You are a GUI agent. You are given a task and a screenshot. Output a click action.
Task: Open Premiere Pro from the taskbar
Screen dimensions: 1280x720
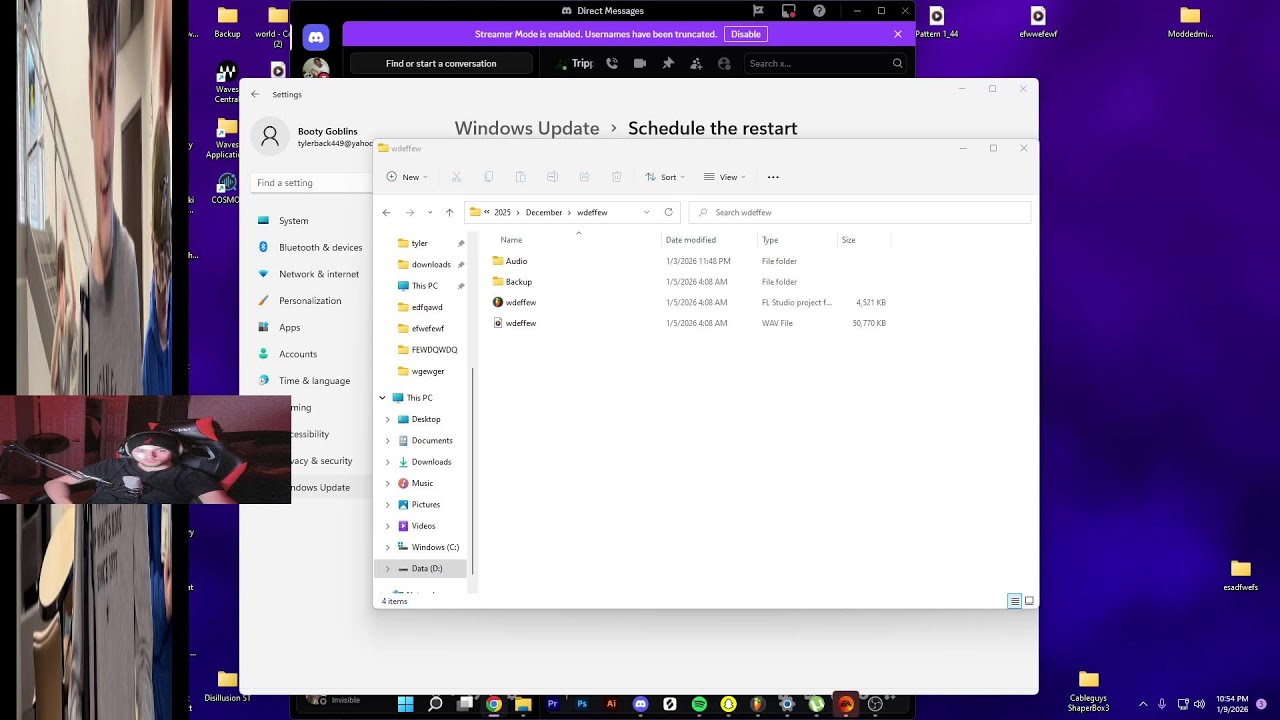tap(553, 704)
